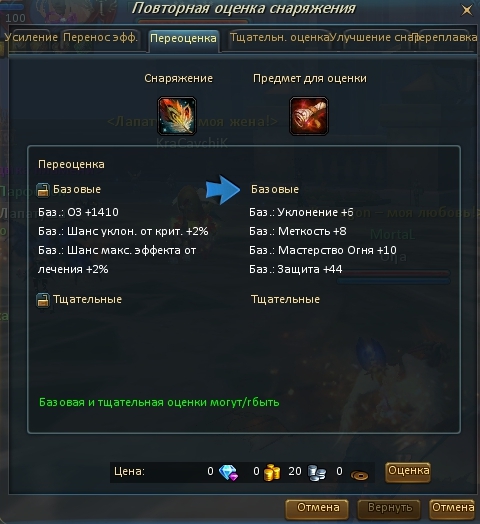Click the Вернуть button
The height and width of the screenshot is (524, 480).
389,509
